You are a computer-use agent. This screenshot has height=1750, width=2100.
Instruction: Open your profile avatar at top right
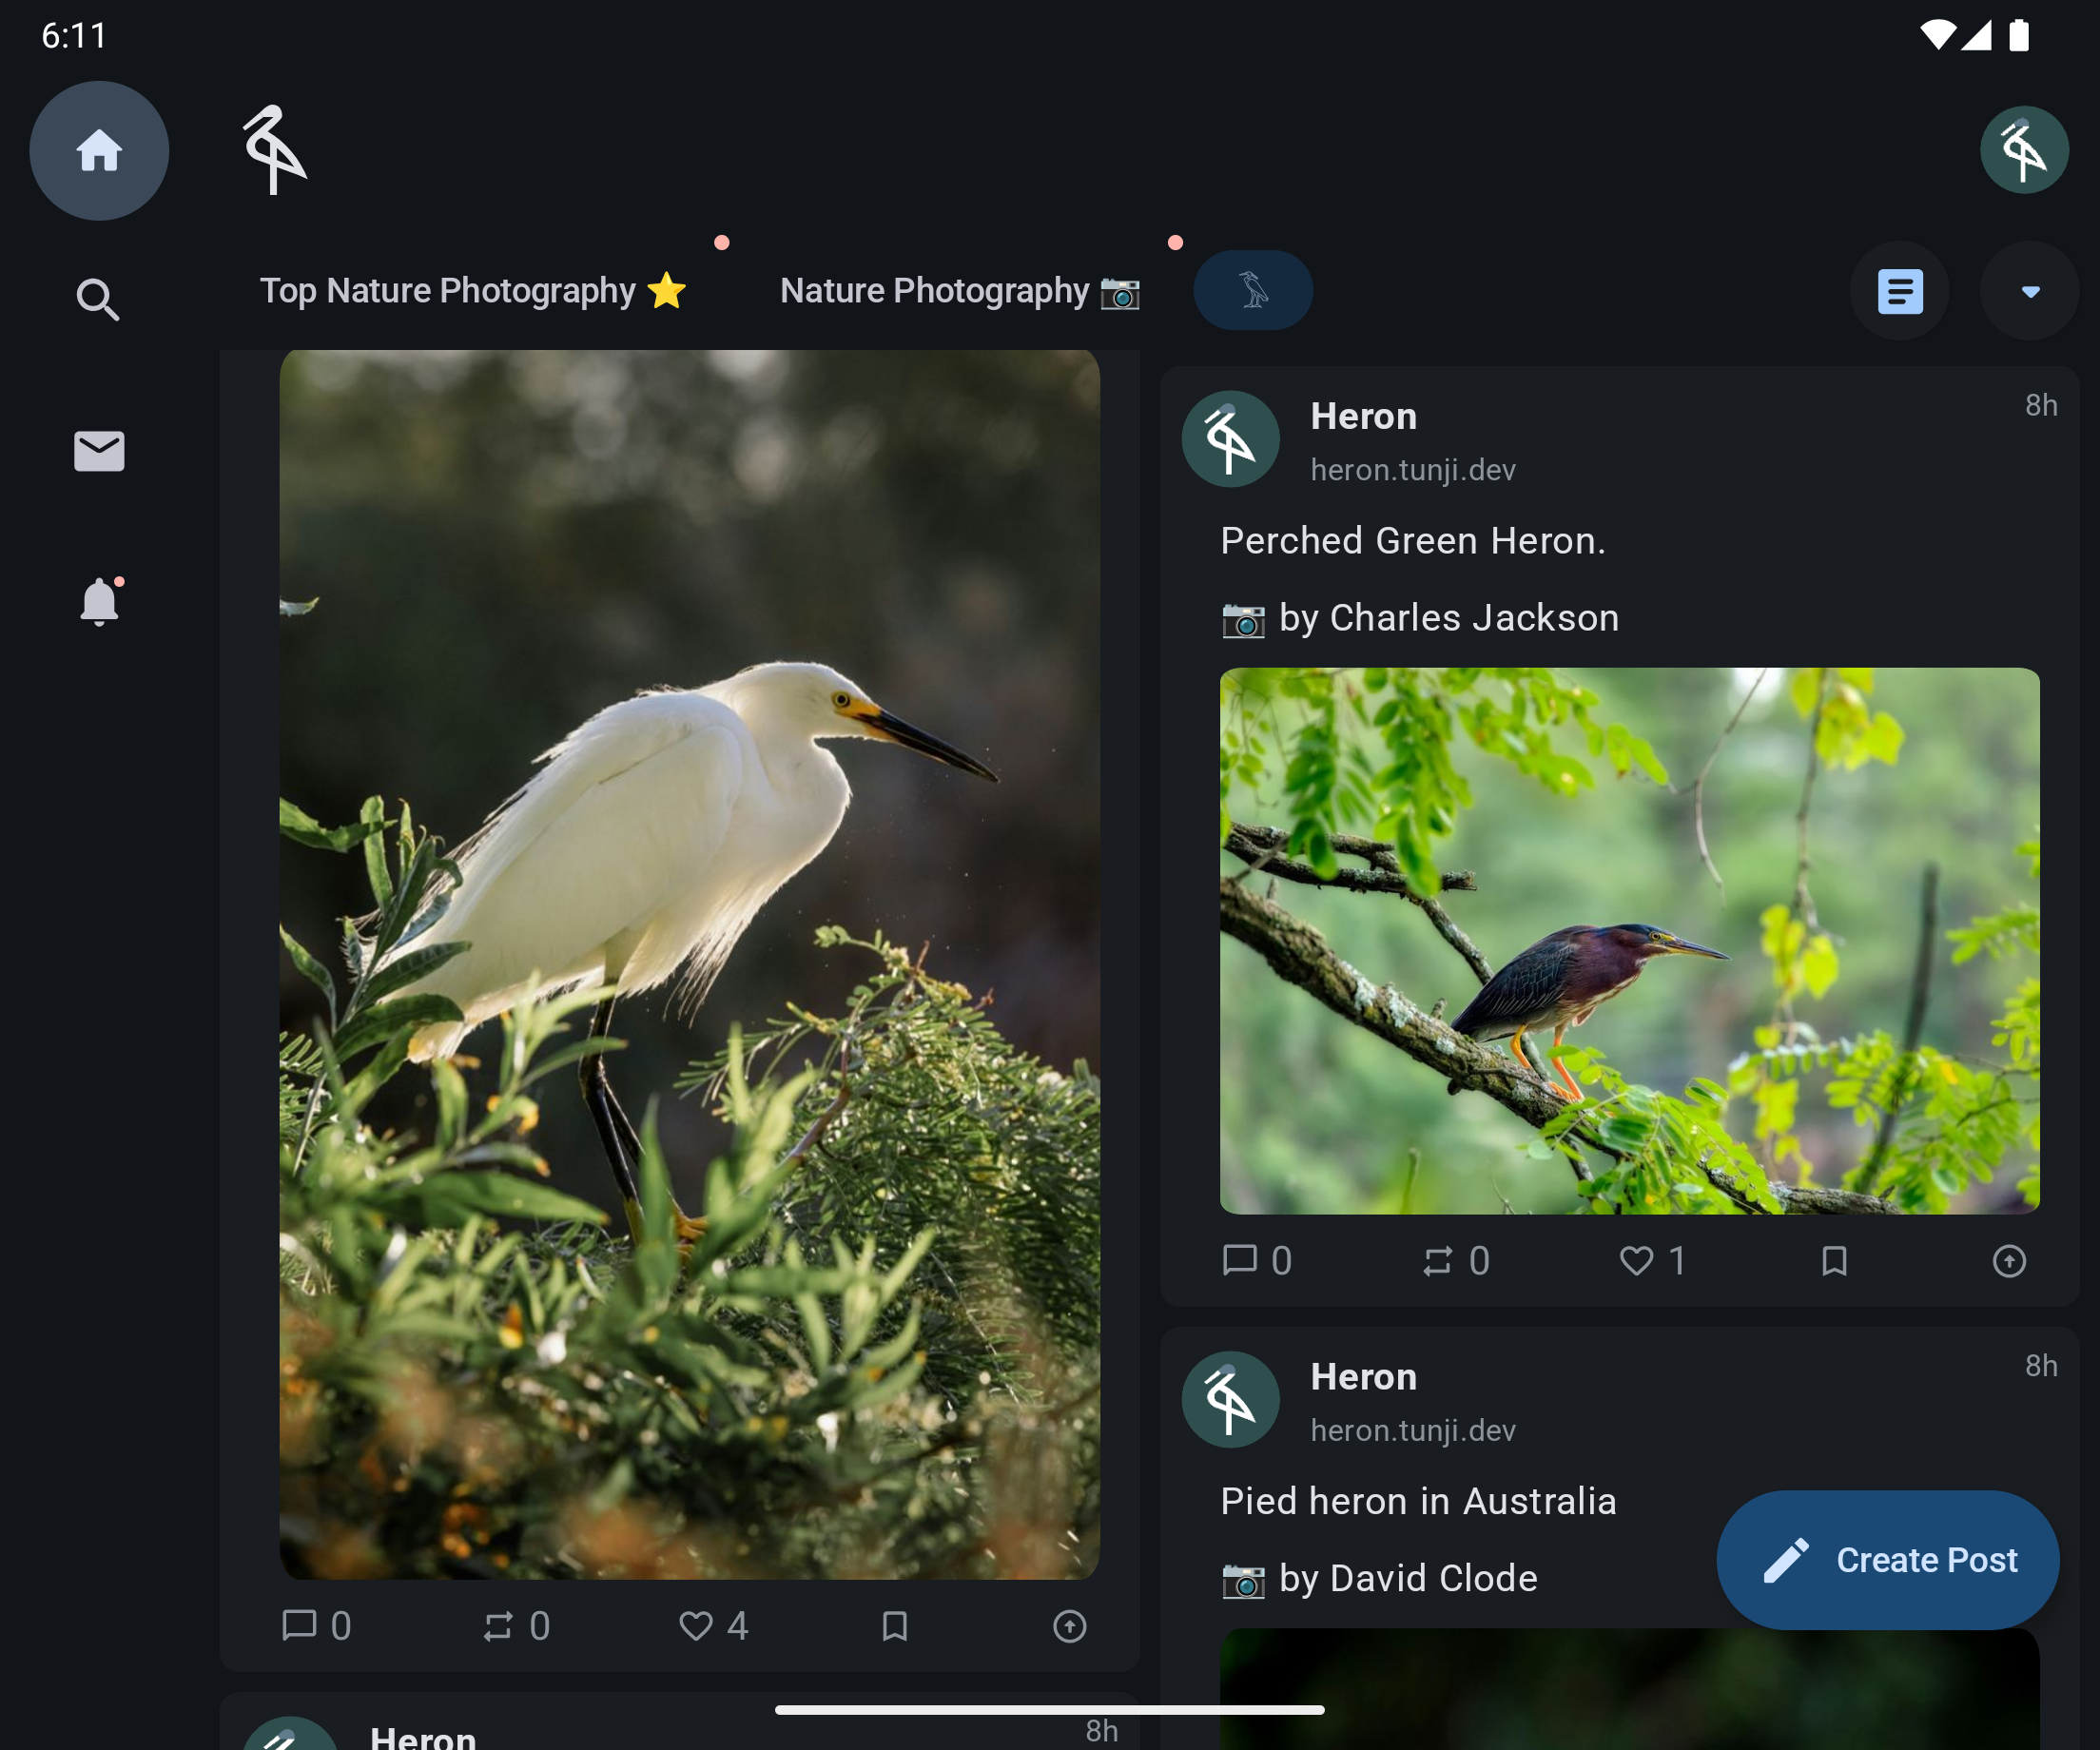click(2023, 149)
